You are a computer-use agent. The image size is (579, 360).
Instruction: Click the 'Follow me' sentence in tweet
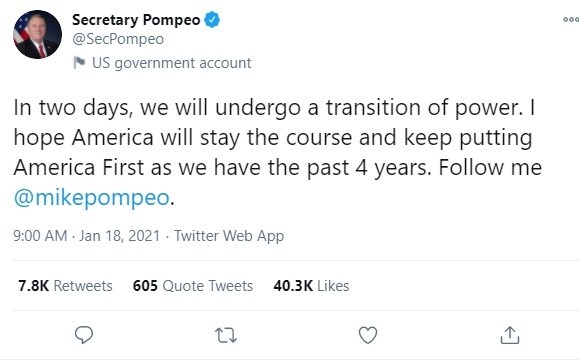490,167
